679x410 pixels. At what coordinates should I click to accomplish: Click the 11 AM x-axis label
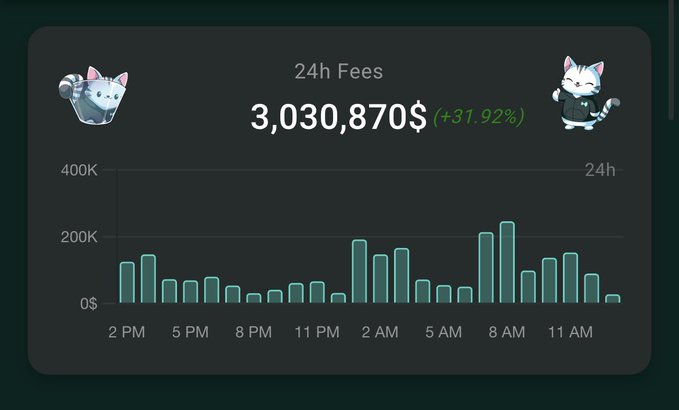click(x=570, y=332)
